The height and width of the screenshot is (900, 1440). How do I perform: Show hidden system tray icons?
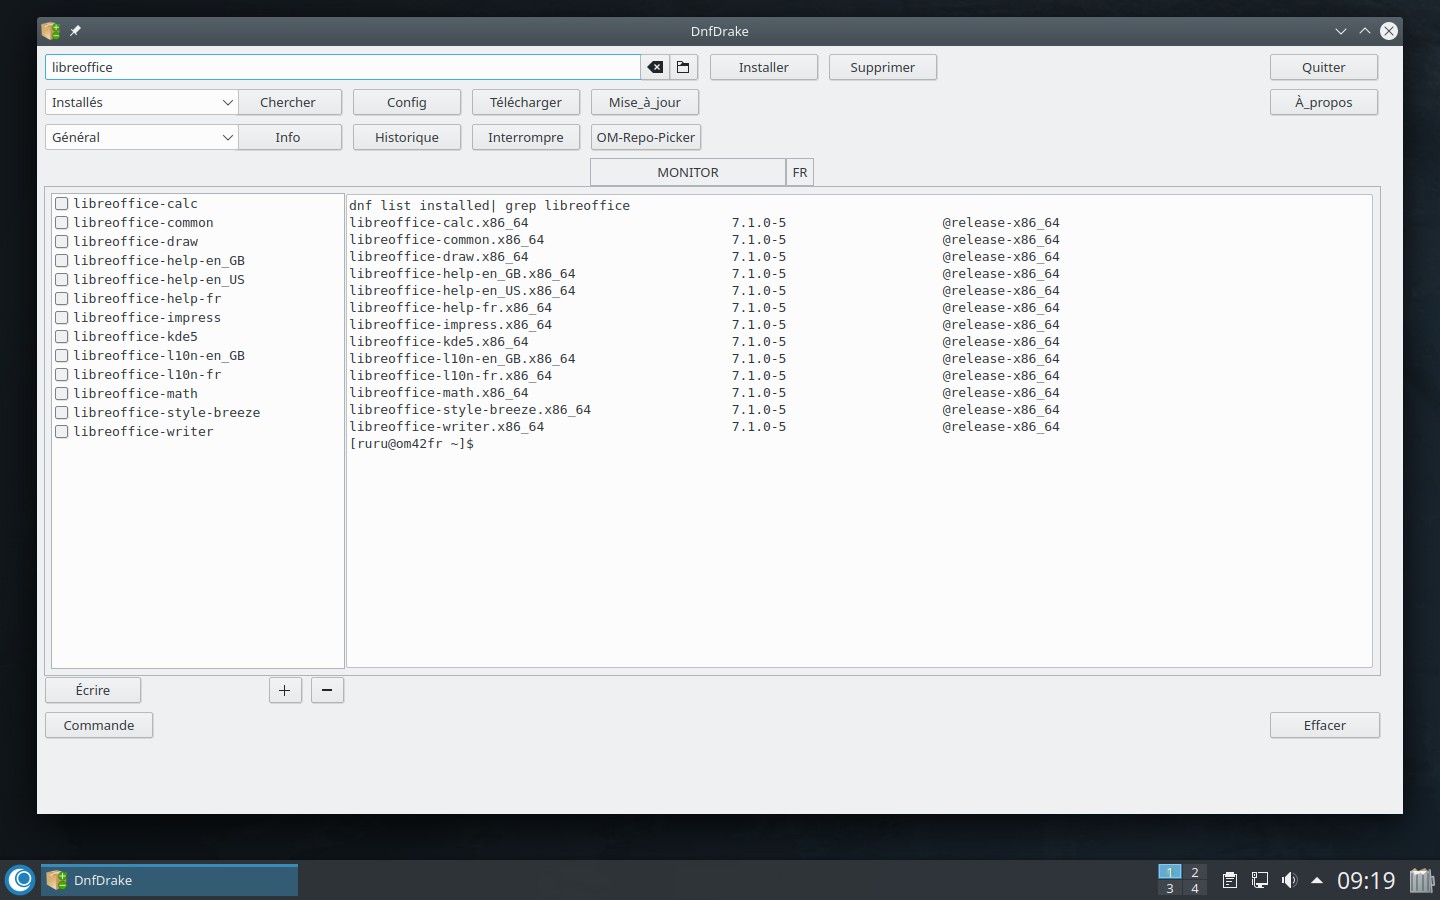(x=1317, y=880)
